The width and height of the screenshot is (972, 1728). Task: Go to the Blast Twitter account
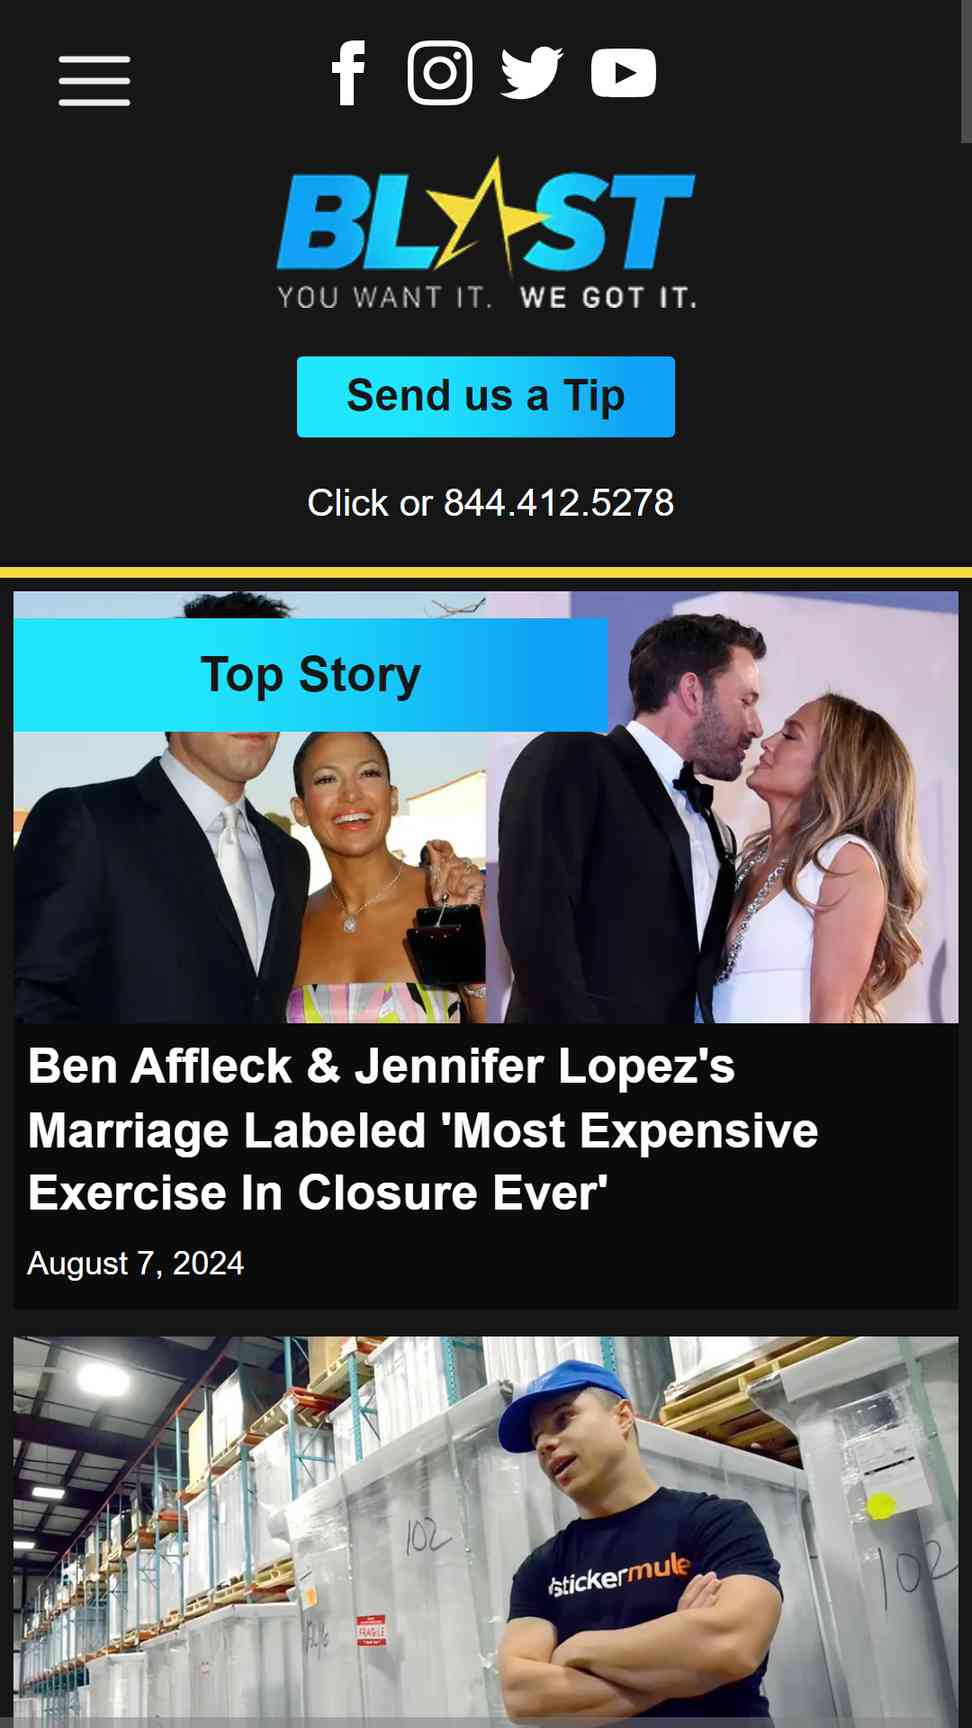tap(531, 73)
